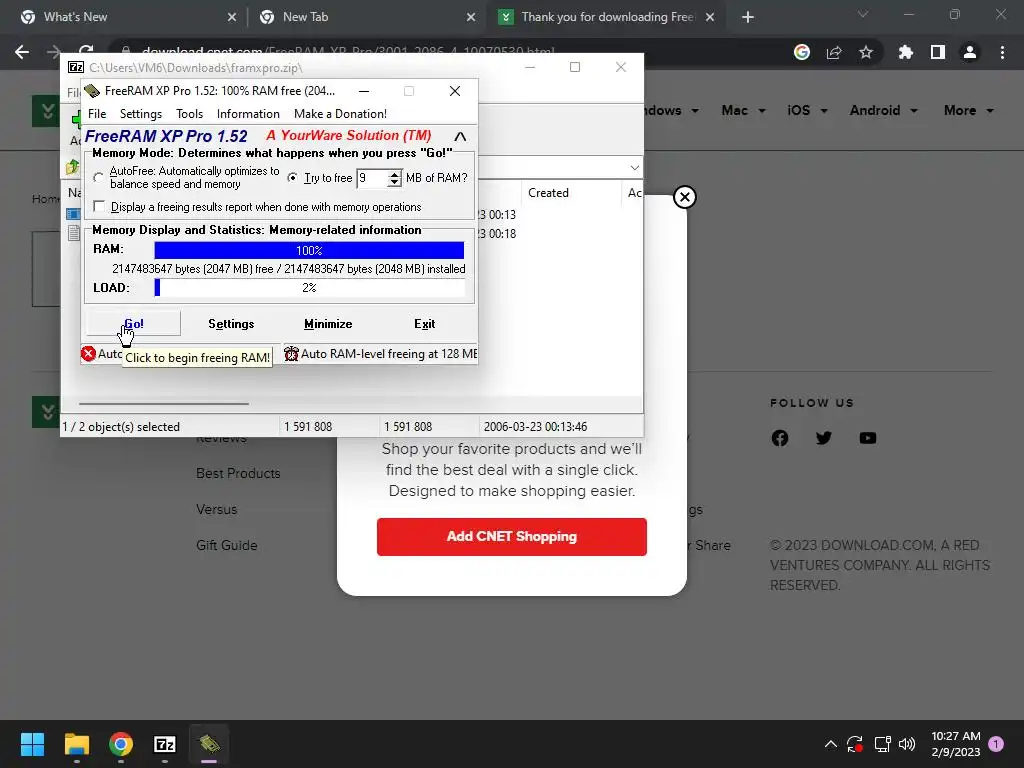Screen dimensions: 1024x768
Task: Click FreeRAM title bar chip icon
Action: tap(92, 91)
